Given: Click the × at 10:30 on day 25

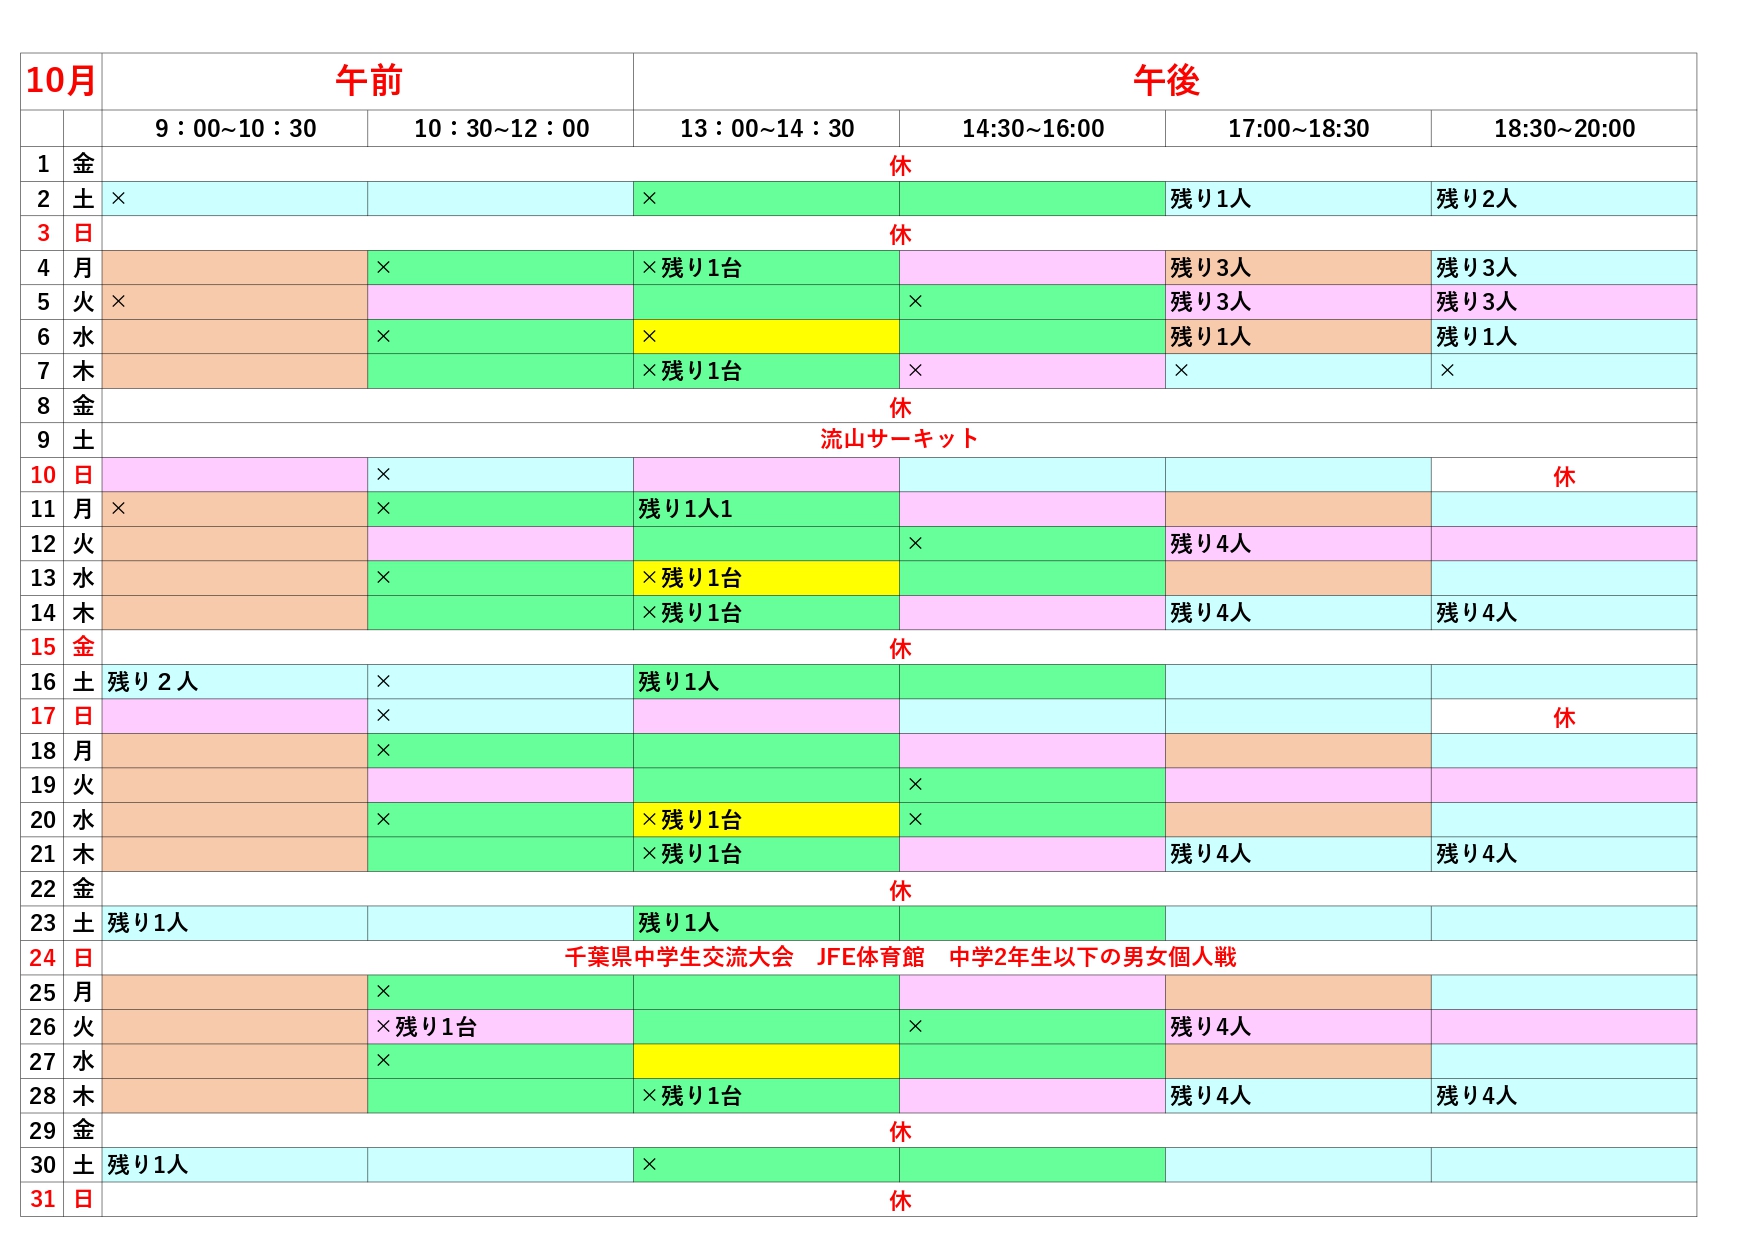Looking at the screenshot, I should pyautogui.click(x=383, y=992).
